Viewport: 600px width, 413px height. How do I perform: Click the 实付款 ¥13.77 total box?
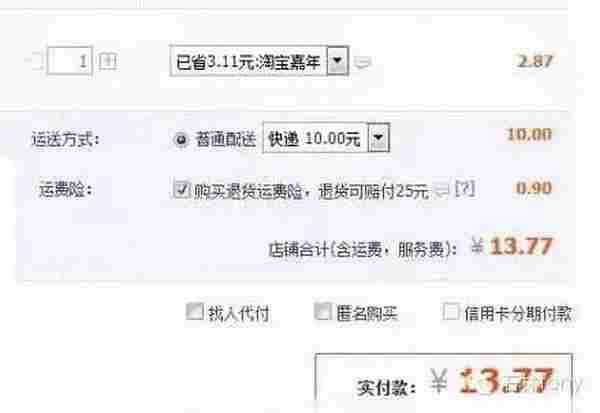pyautogui.click(x=443, y=382)
